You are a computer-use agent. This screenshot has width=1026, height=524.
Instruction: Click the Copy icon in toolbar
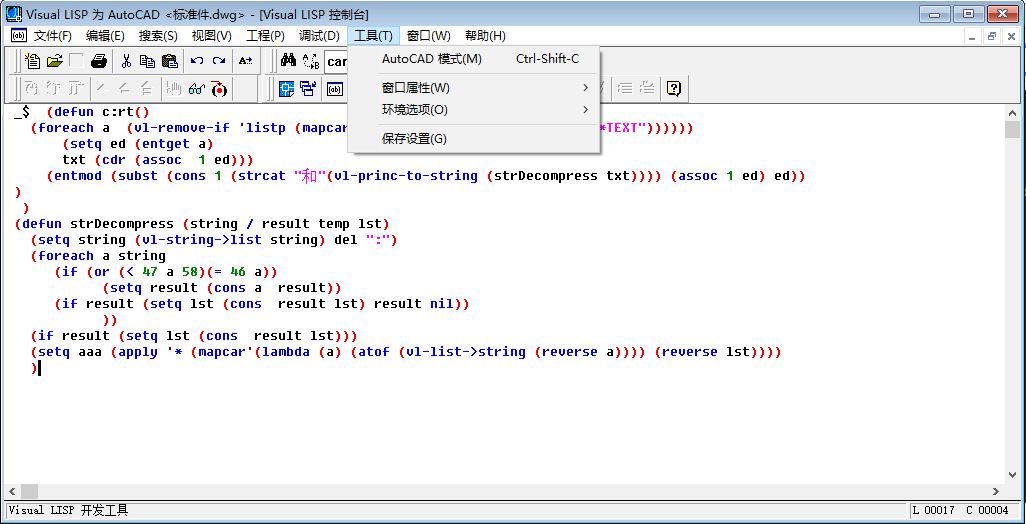pyautogui.click(x=148, y=61)
